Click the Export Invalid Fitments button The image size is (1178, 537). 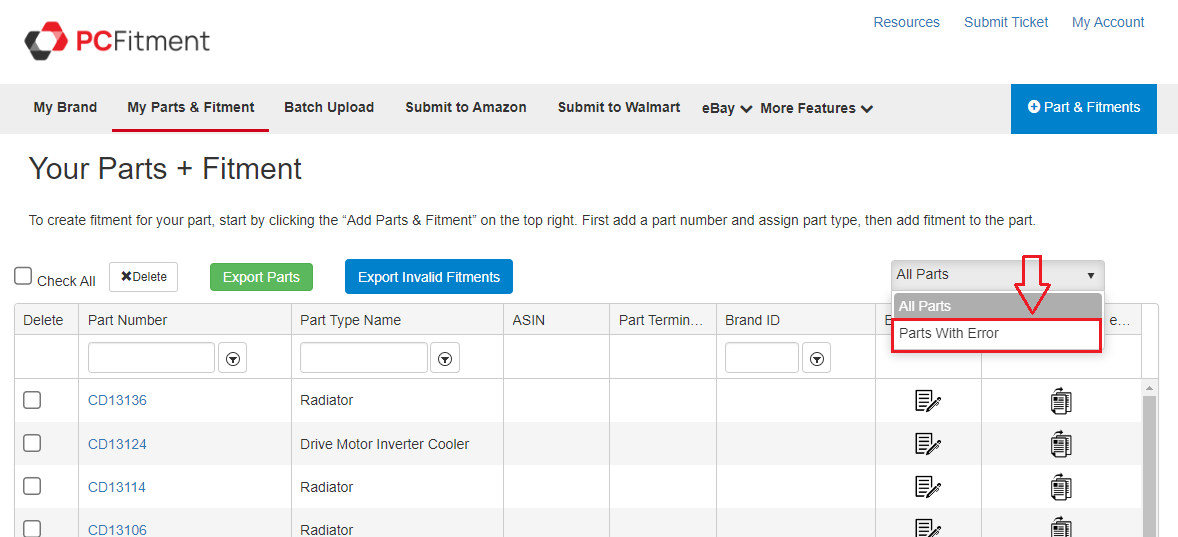point(428,277)
